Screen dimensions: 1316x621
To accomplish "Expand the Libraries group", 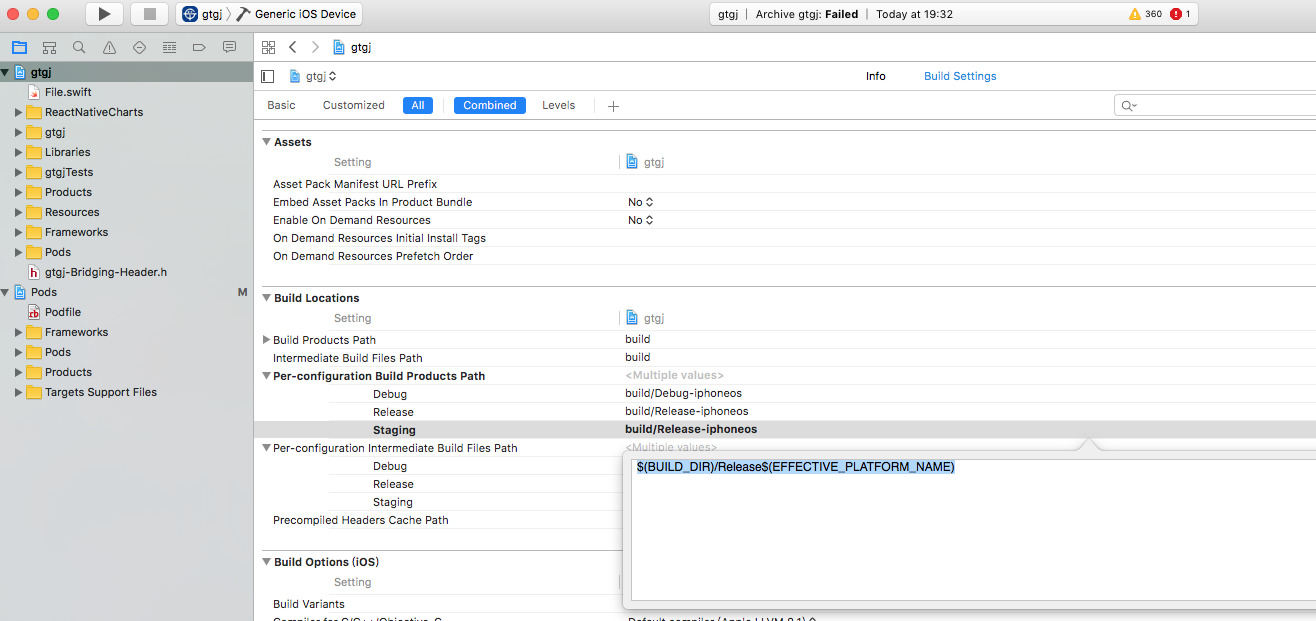I will 18,152.
